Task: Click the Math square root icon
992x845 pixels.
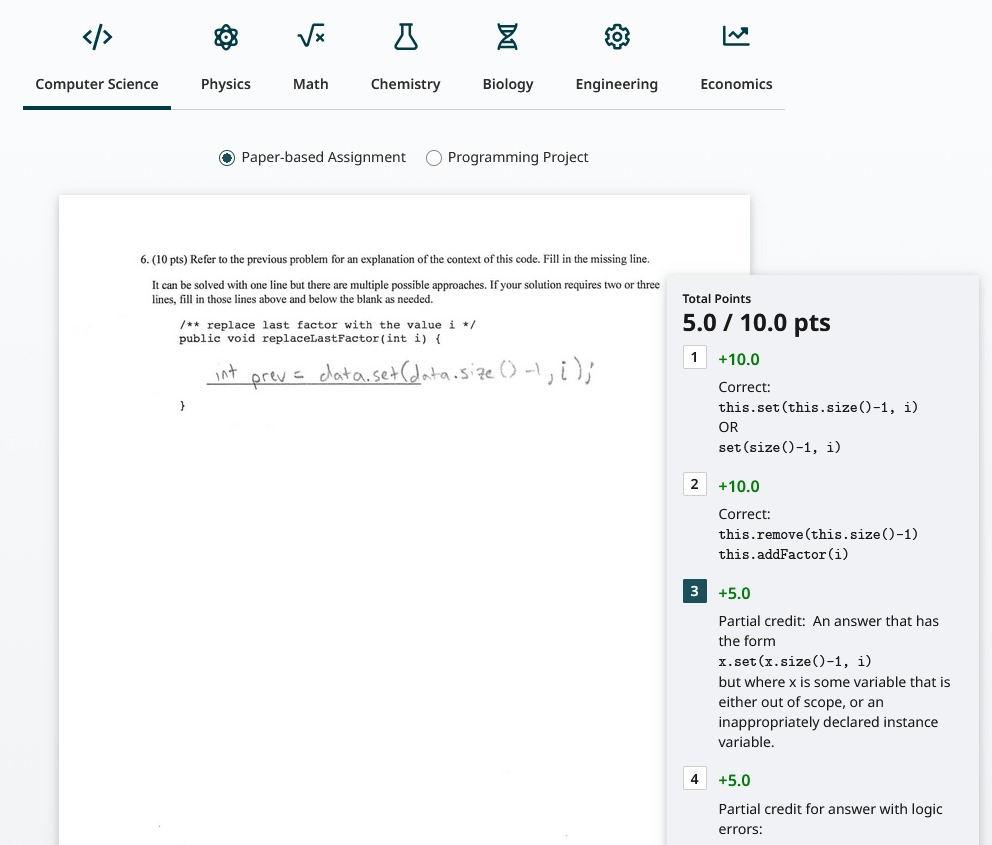Action: (x=310, y=38)
